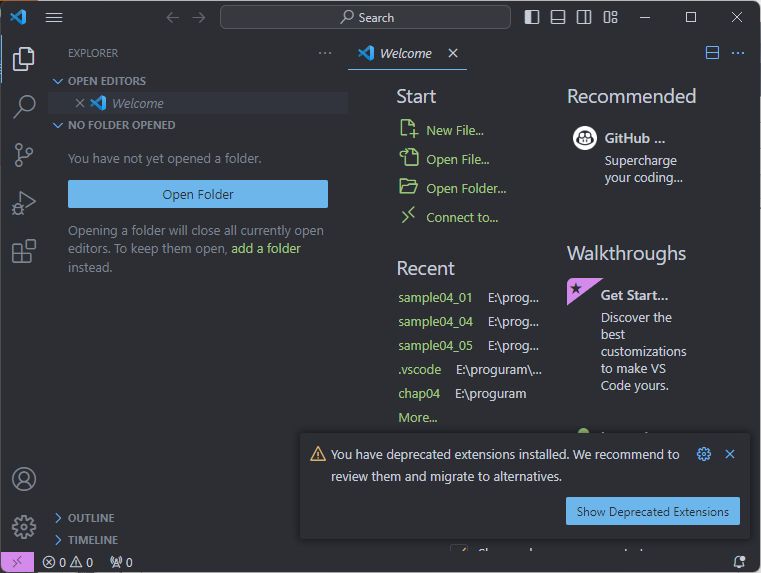Toggle the bottom panel
This screenshot has height=573, width=761.
(x=558, y=17)
